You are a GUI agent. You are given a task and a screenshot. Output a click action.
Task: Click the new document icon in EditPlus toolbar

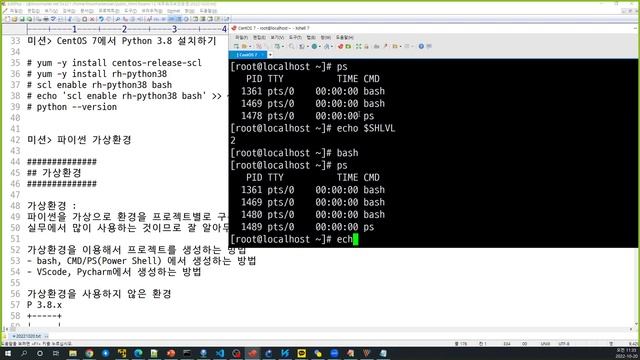(x=7, y=19)
